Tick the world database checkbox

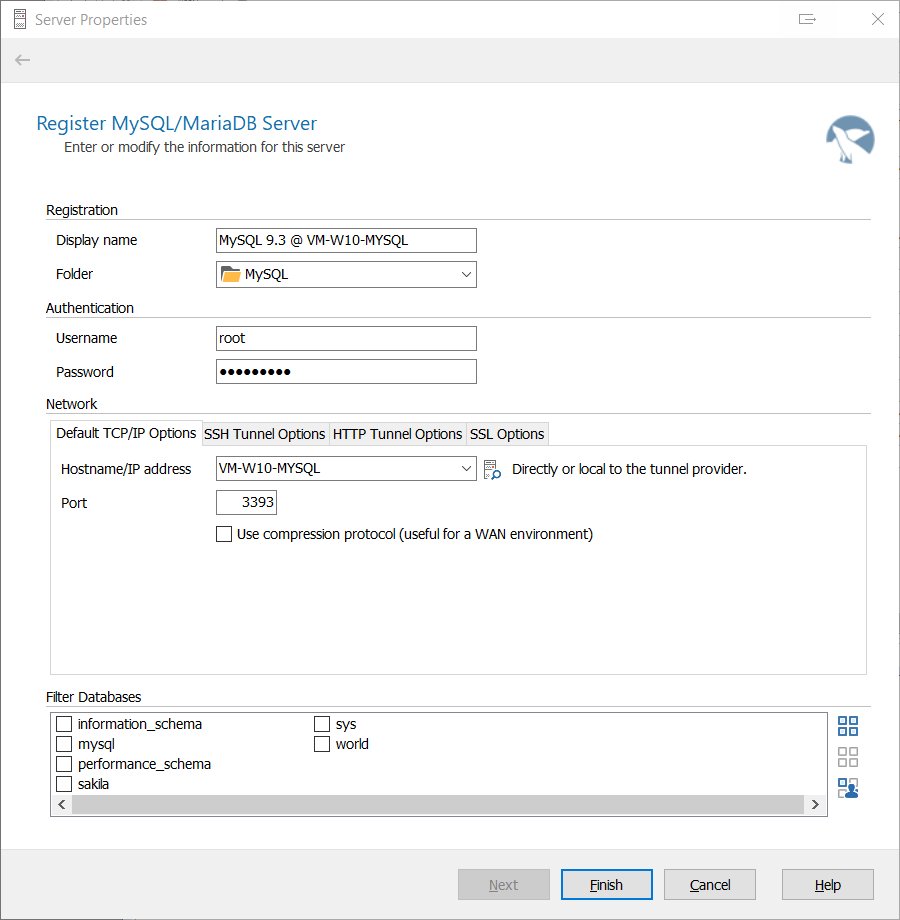click(322, 744)
